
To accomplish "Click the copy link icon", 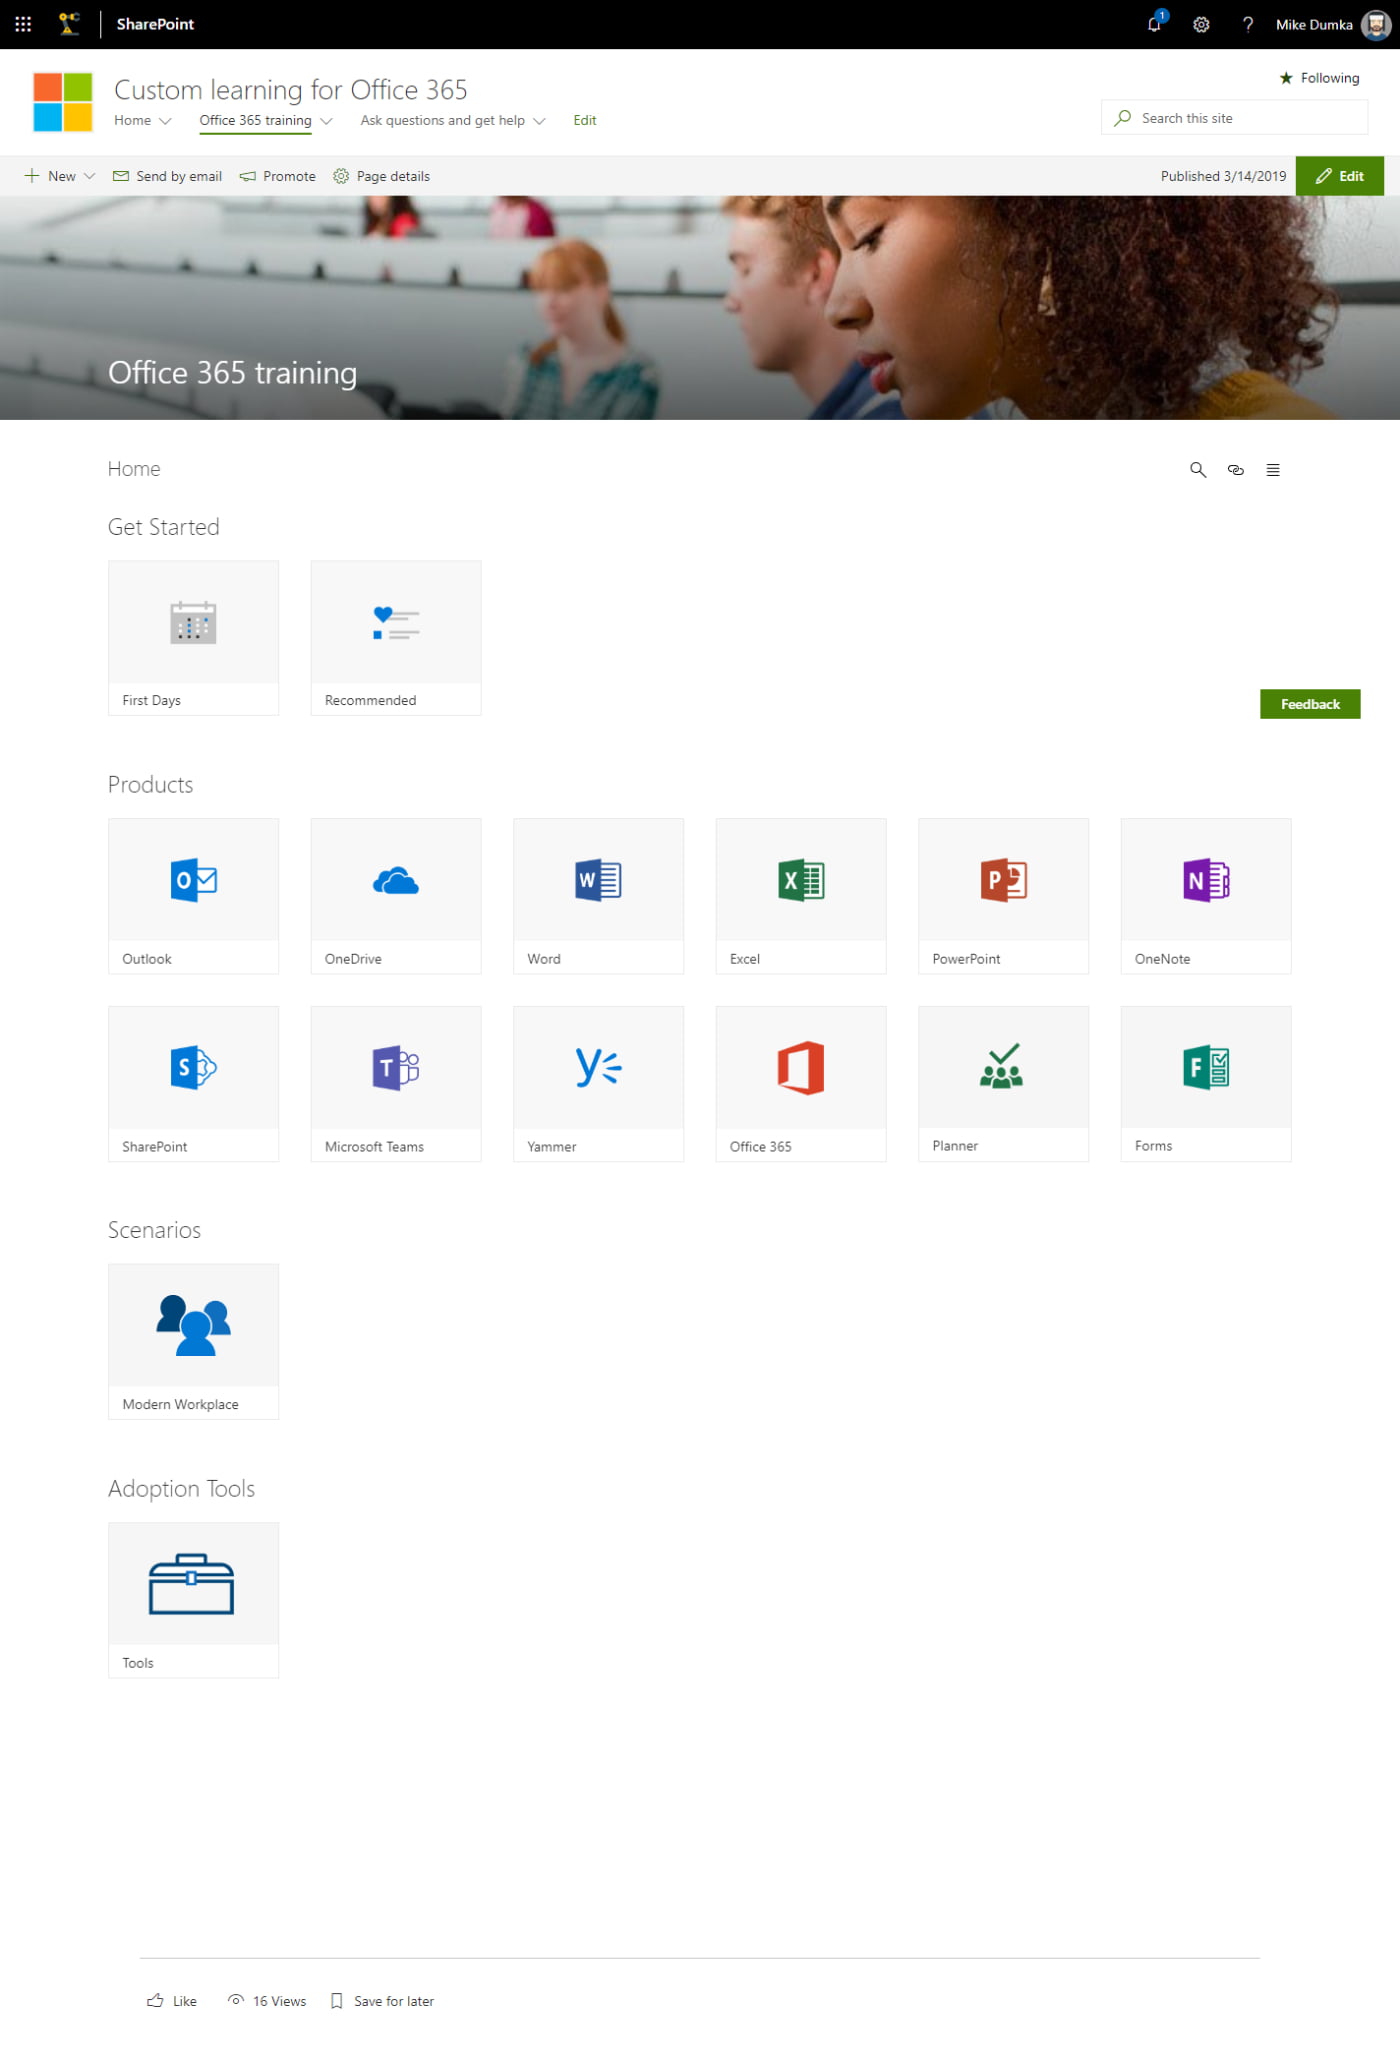I will [1236, 470].
